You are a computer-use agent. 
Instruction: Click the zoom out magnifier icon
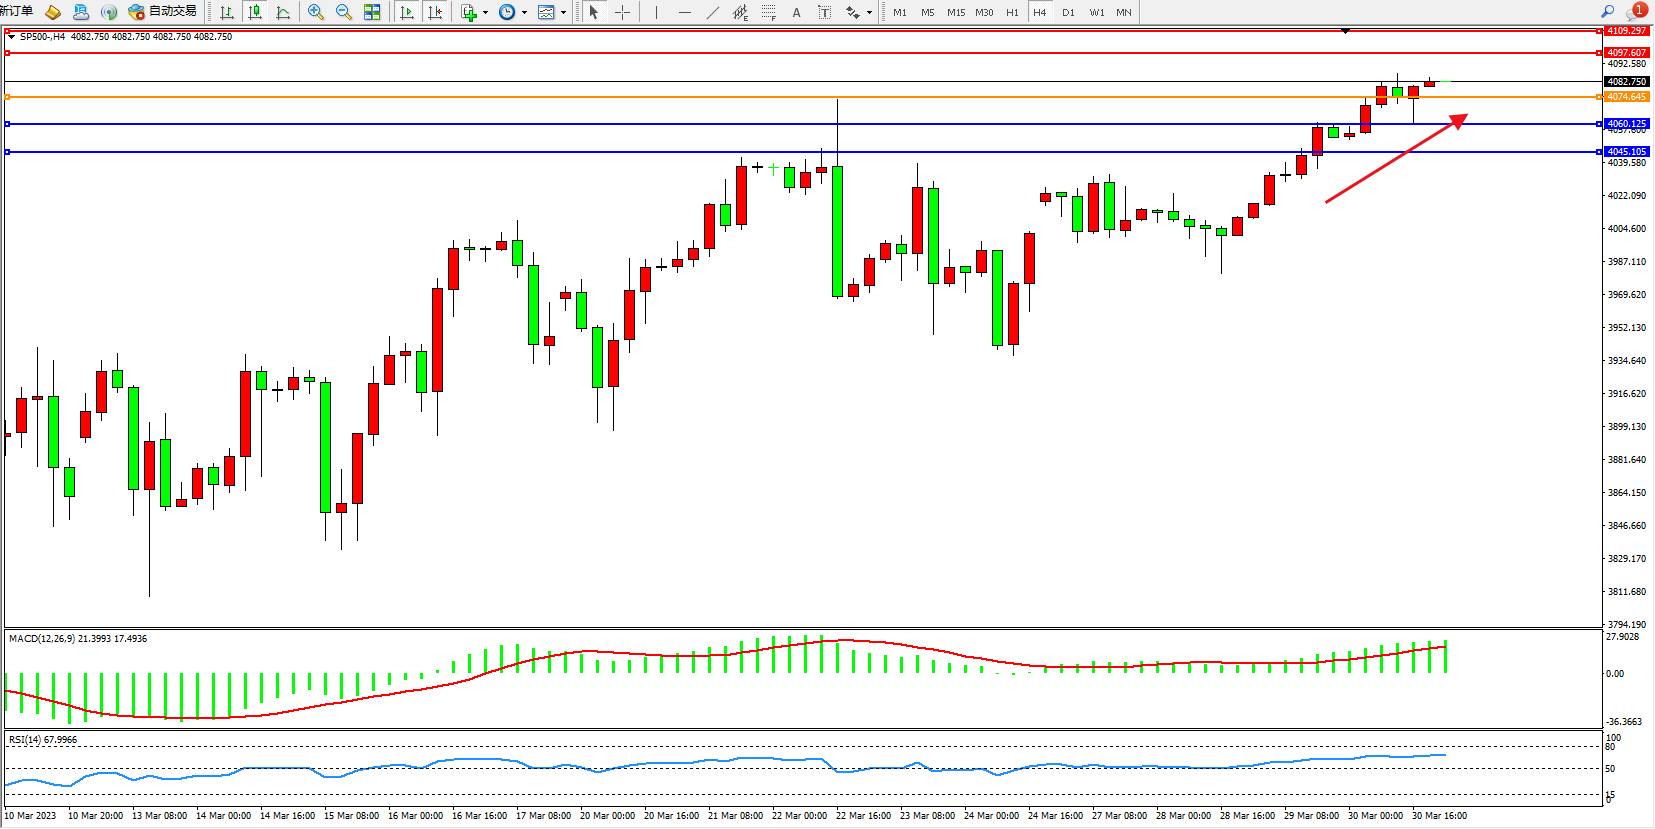(344, 12)
